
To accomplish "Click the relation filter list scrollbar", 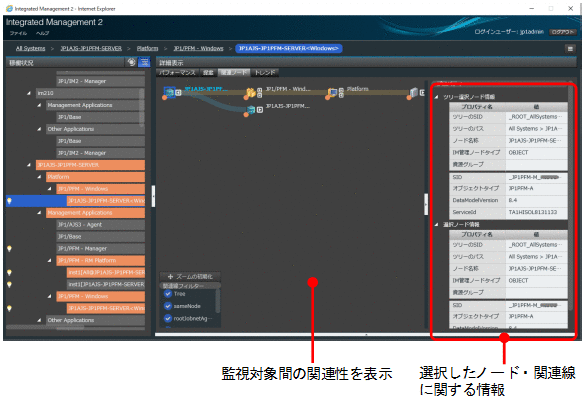I will tap(218, 301).
